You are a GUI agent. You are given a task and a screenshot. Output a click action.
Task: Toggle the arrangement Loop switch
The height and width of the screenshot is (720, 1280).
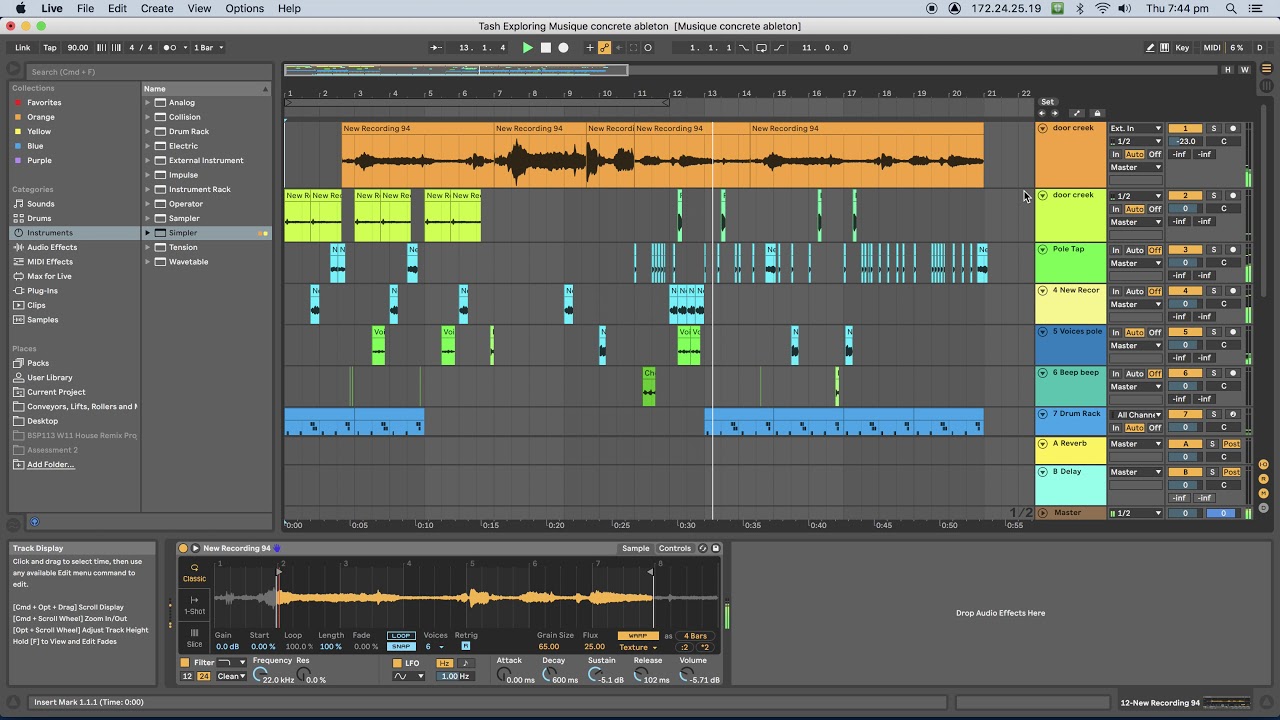tap(762, 47)
